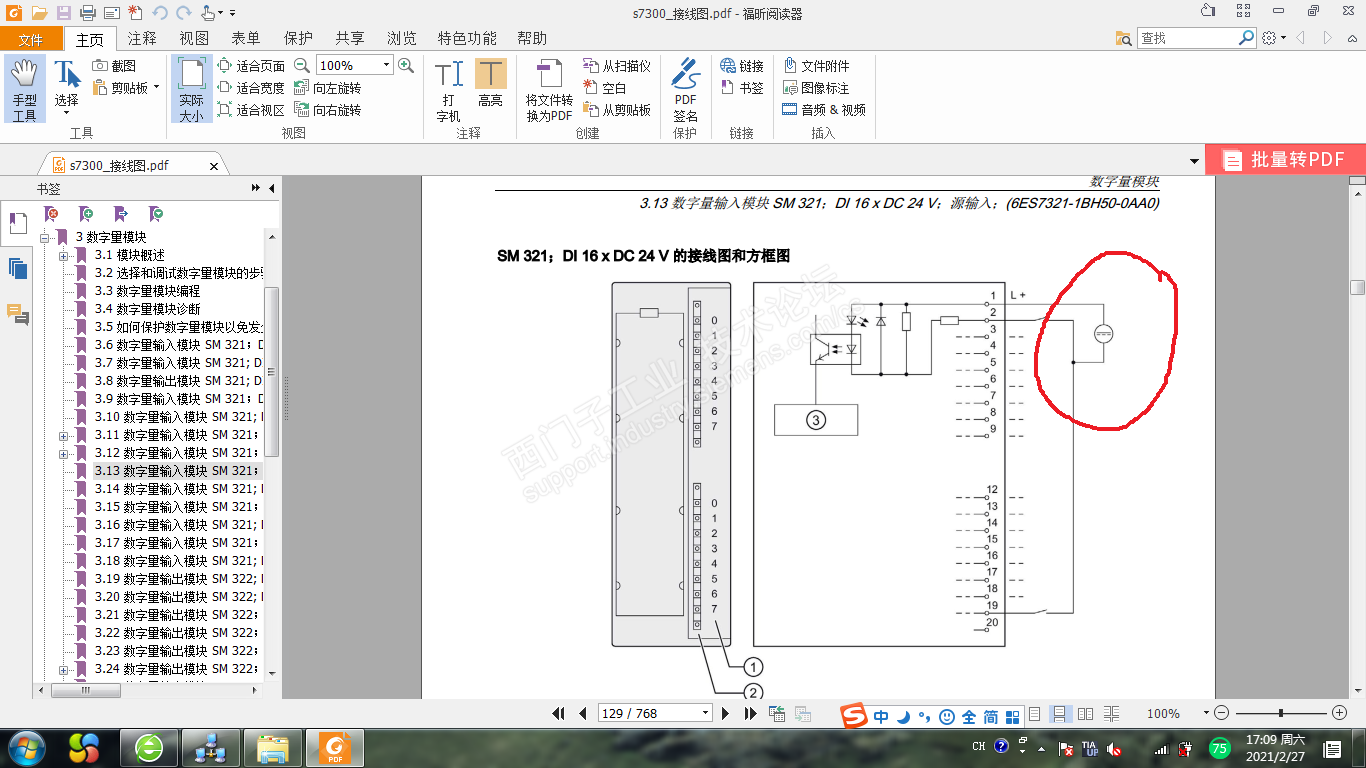Screen dimensions: 1366x768
Task: Open the Pages thumbnail side panel
Action: pos(17,268)
